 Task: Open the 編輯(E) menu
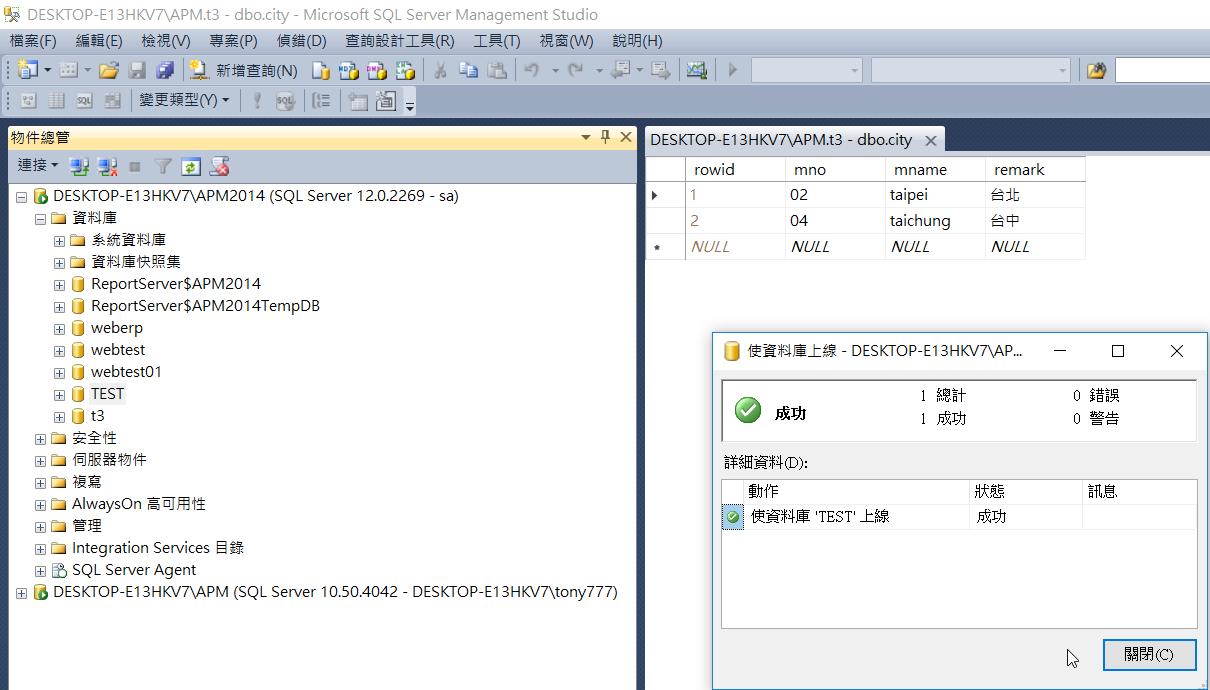click(99, 41)
